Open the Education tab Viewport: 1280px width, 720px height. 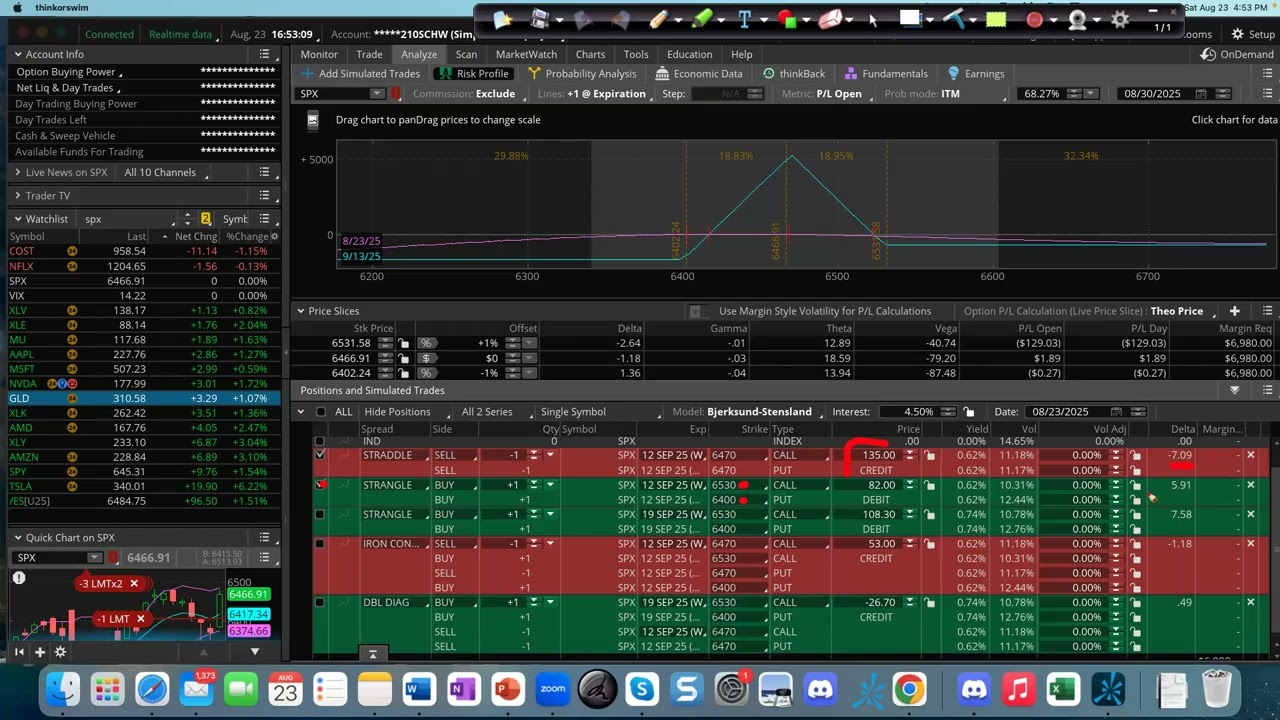[x=690, y=55]
